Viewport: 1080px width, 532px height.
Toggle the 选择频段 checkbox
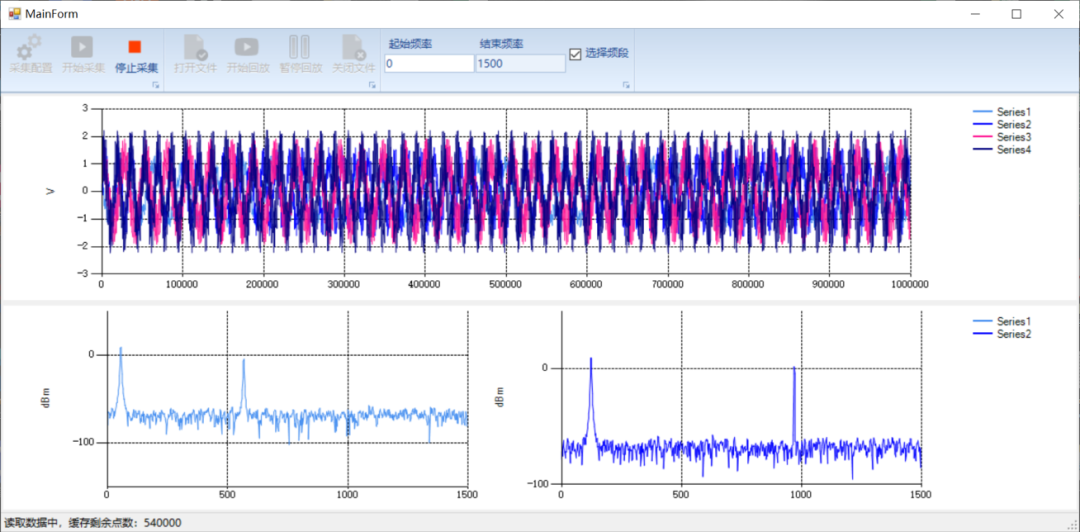(x=576, y=54)
